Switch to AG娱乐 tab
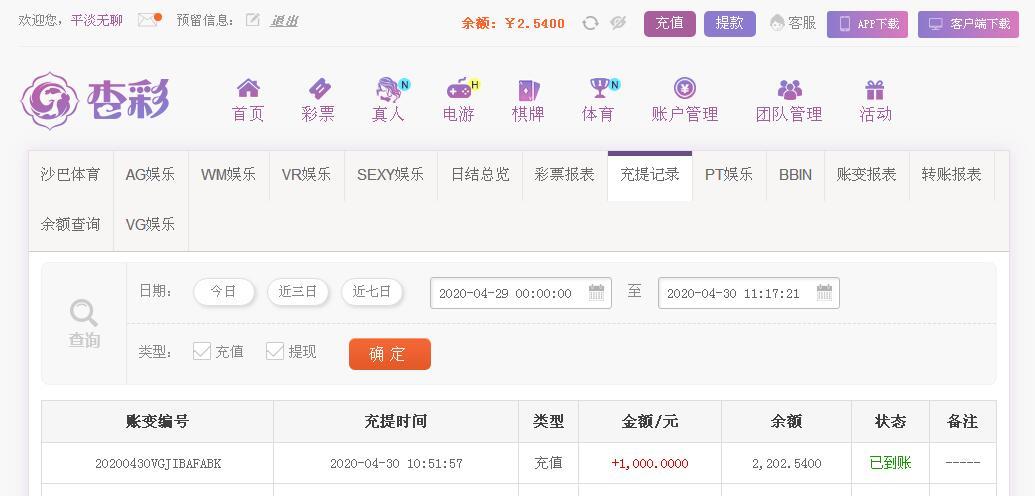This screenshot has width=1035, height=496. [150, 175]
